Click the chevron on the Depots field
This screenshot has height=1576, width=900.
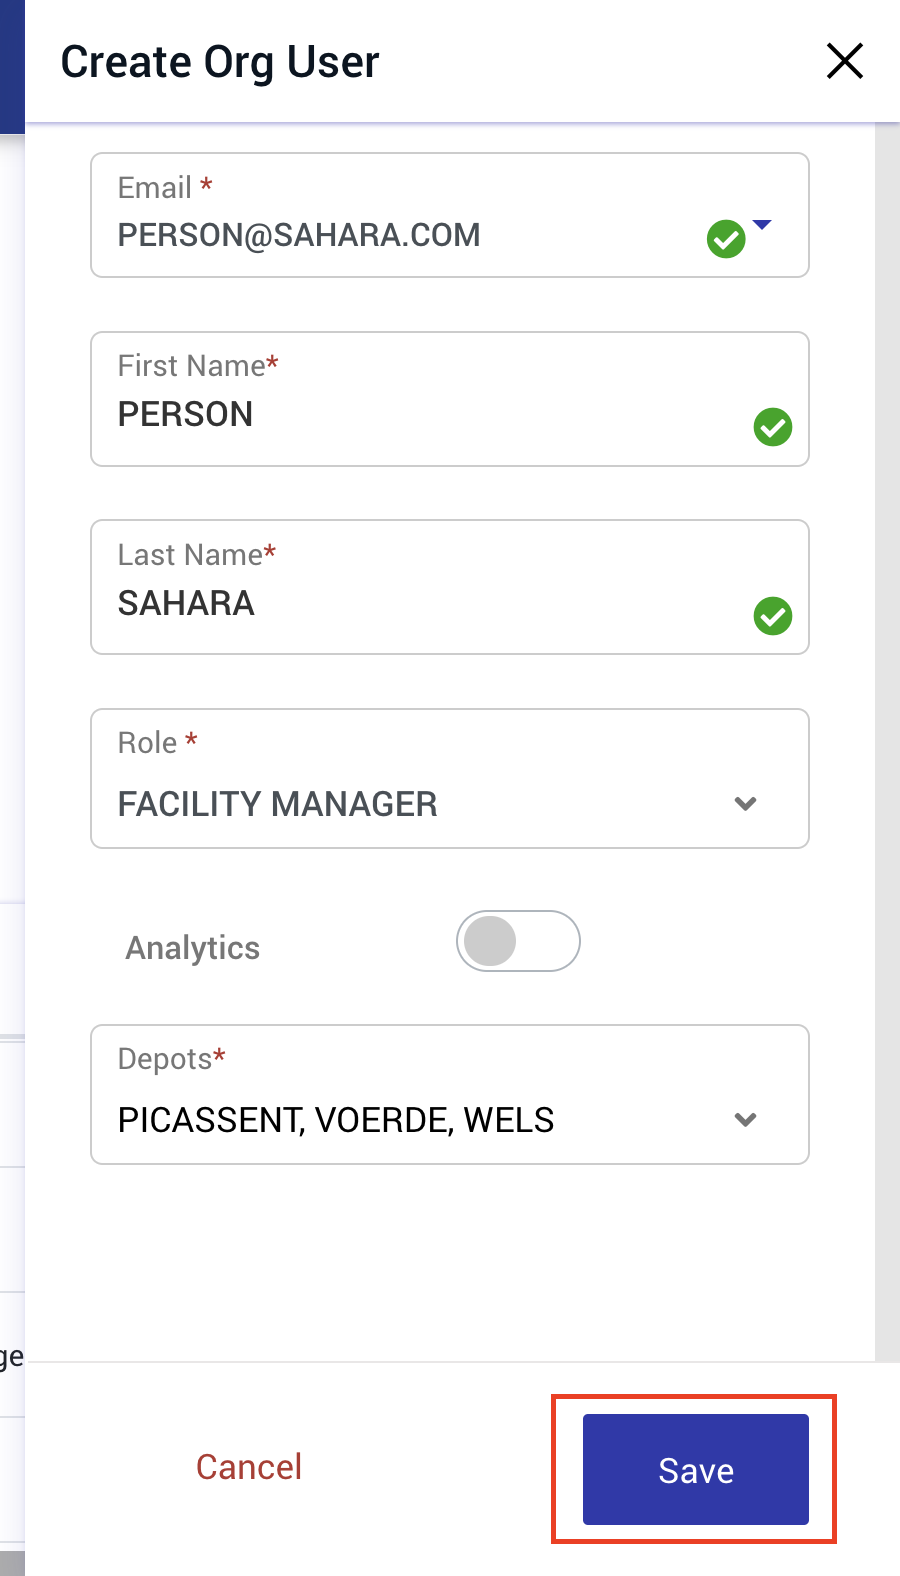[745, 1120]
